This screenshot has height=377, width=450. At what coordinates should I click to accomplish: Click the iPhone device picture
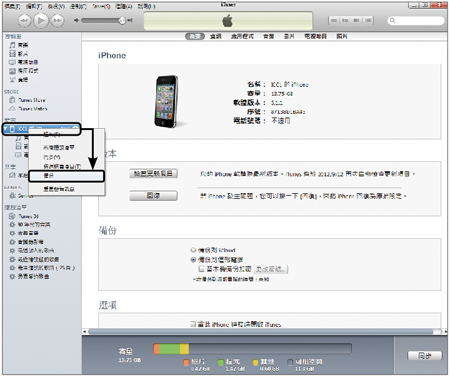166,101
